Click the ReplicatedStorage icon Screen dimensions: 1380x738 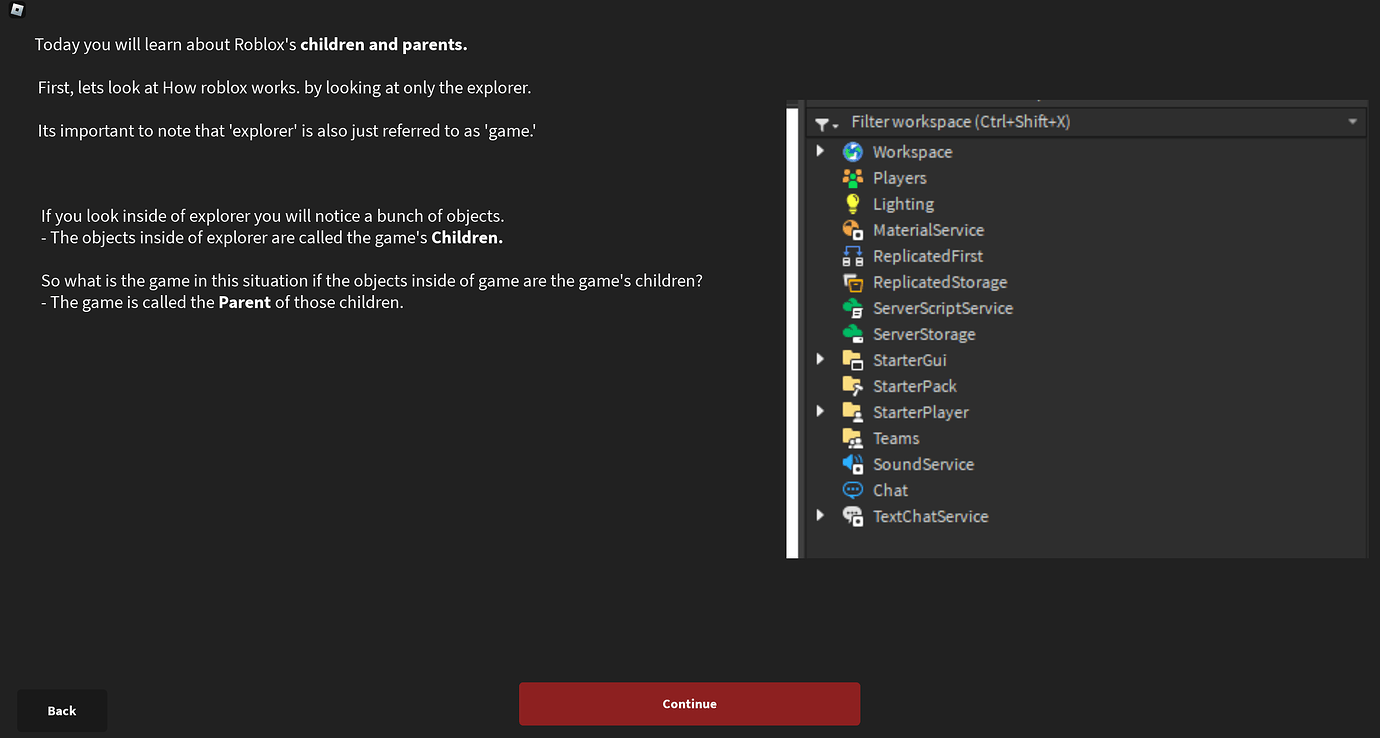(x=853, y=281)
